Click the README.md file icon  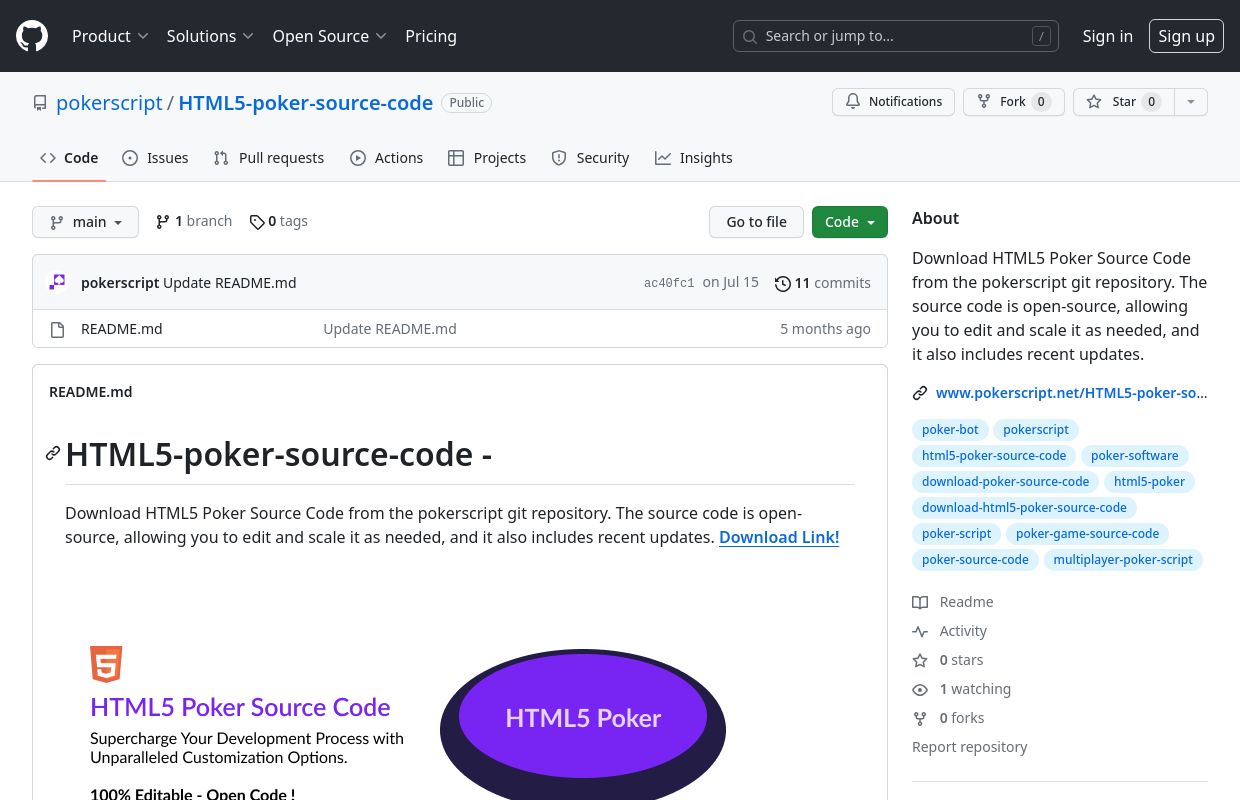58,329
